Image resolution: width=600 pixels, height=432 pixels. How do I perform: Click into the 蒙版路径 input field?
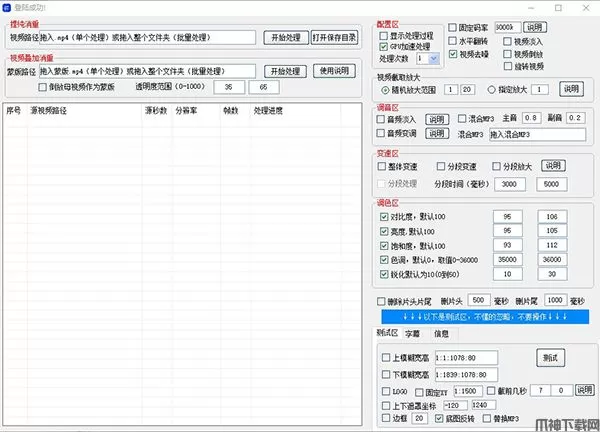148,71
